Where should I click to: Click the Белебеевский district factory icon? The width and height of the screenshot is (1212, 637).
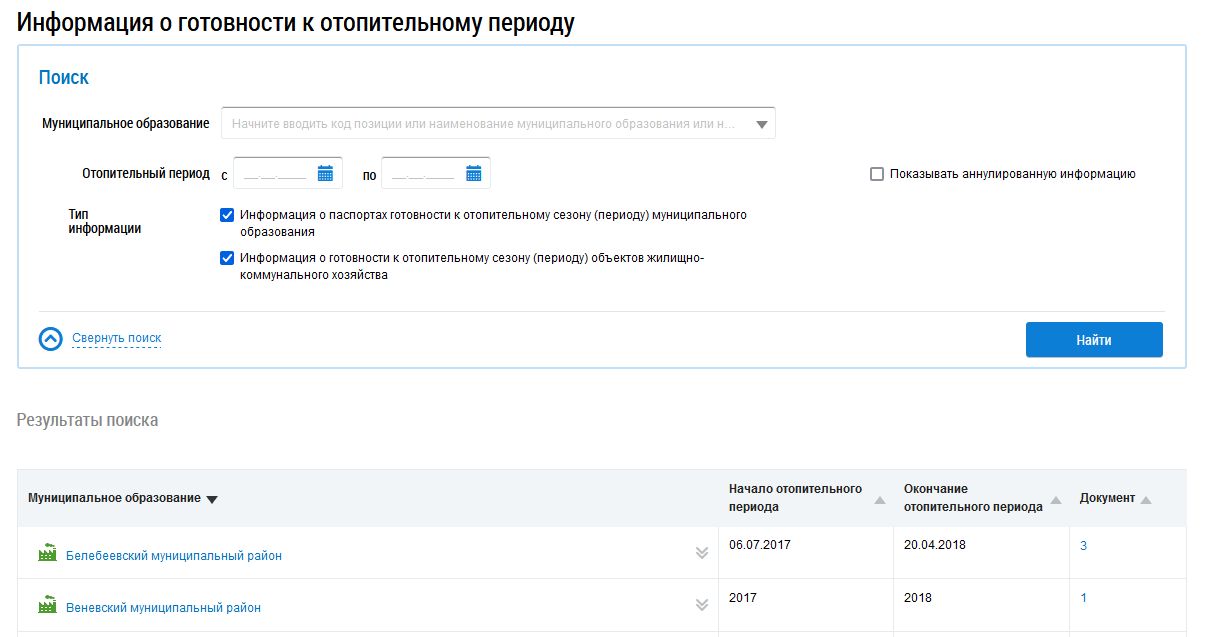(x=47, y=554)
